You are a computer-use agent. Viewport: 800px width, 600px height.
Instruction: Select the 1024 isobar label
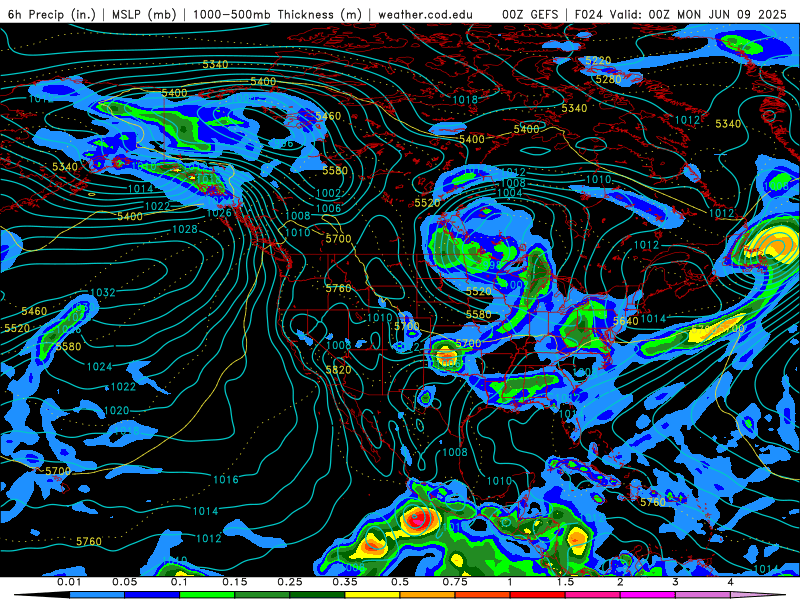click(x=99, y=366)
